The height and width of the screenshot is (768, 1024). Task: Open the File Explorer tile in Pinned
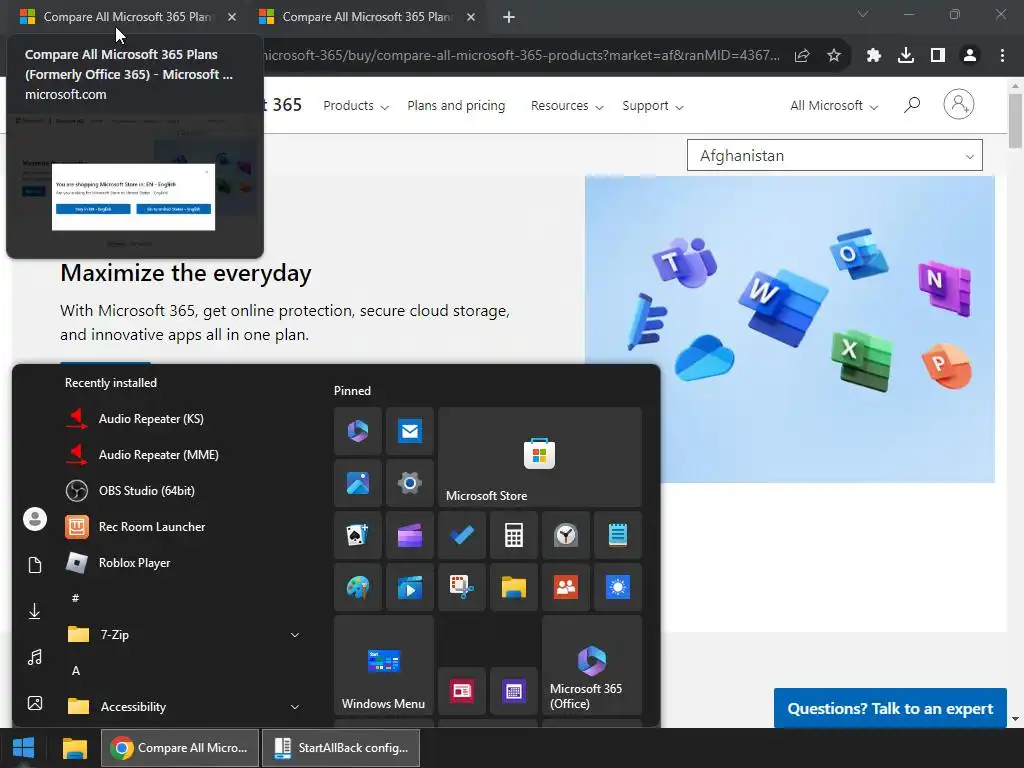pyautogui.click(x=514, y=587)
